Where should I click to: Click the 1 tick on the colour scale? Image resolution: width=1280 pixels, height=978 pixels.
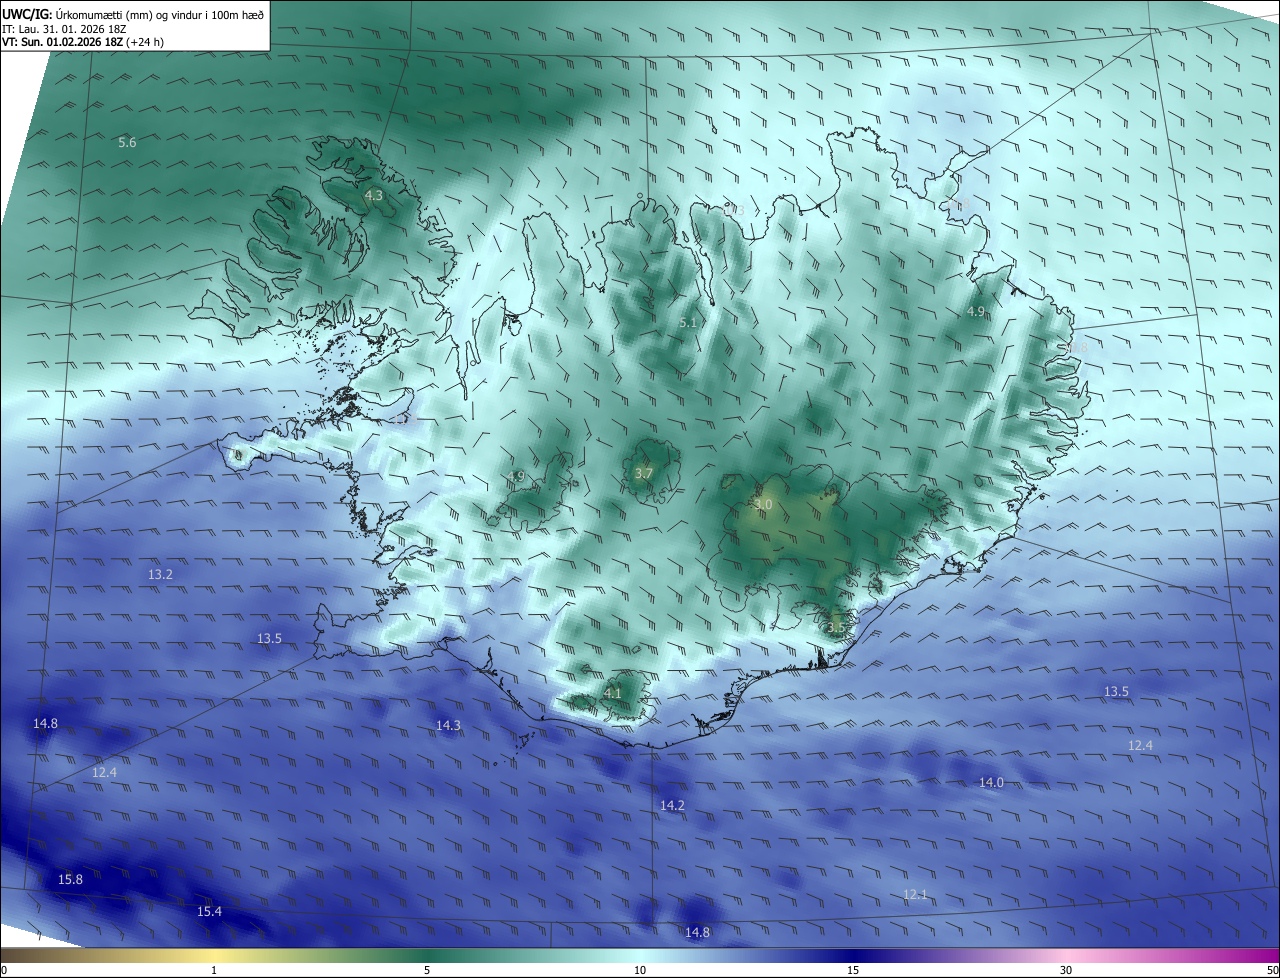coord(214,970)
